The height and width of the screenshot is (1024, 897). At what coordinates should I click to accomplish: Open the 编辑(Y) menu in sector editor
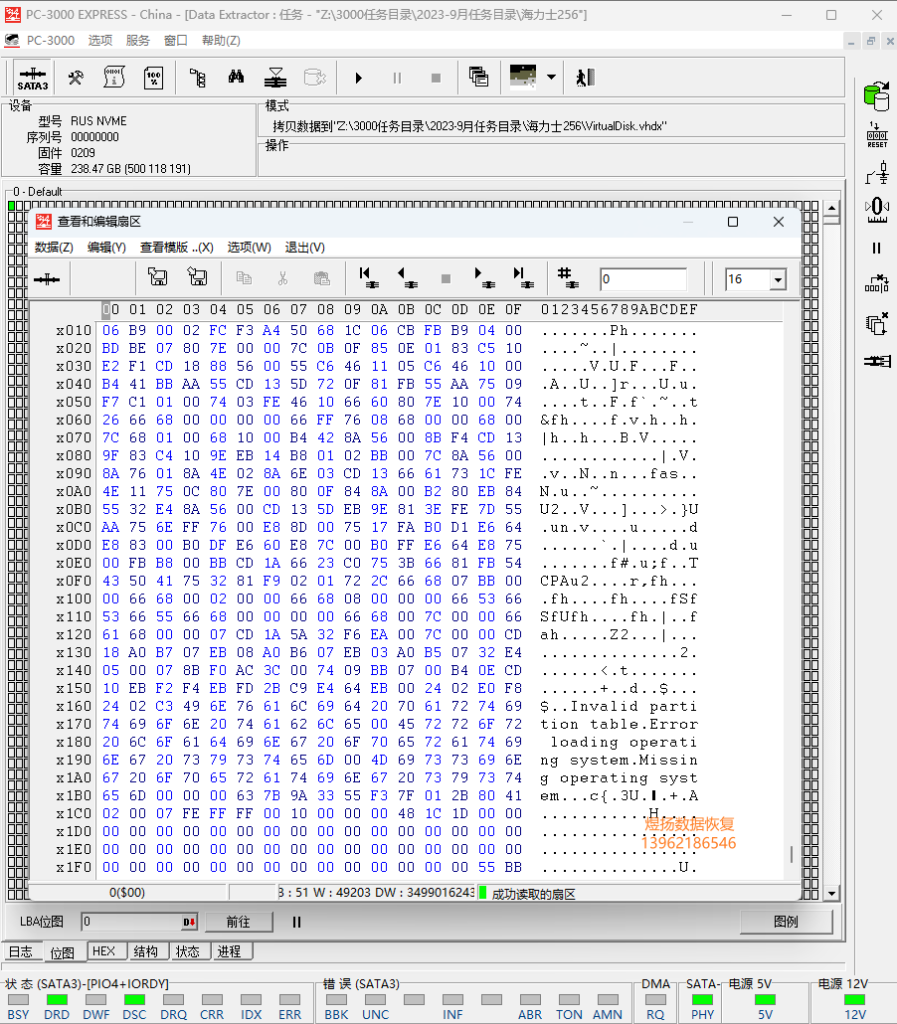[106, 248]
